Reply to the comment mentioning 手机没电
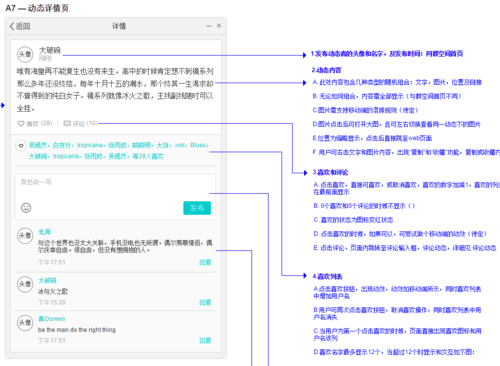Viewport: 500px width, 366px height. pos(205,262)
